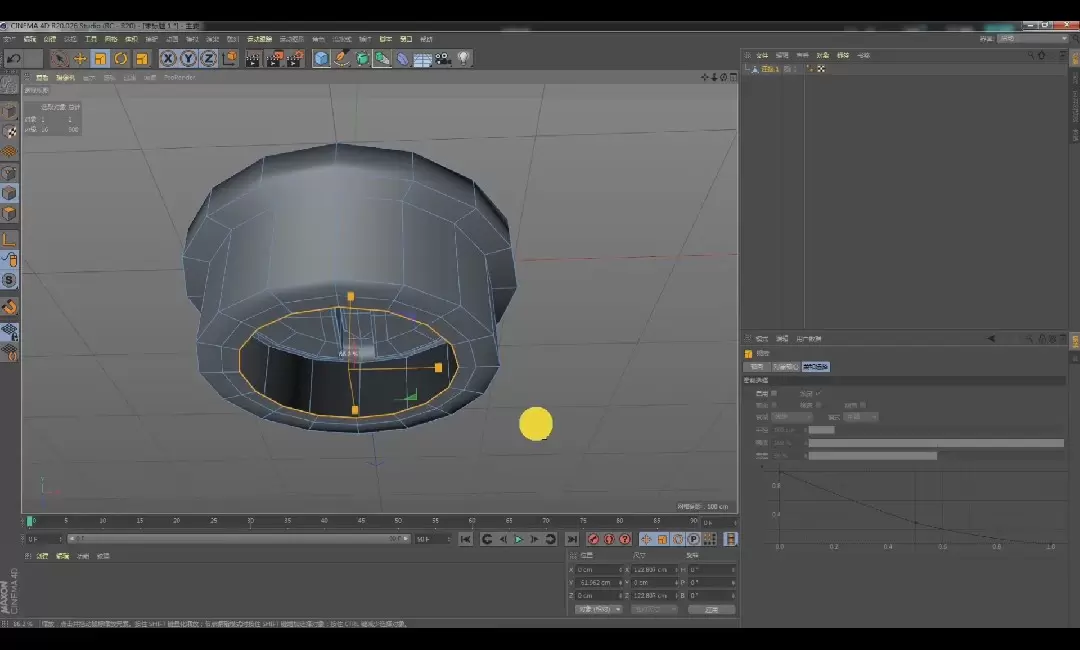Image resolution: width=1080 pixels, height=650 pixels.
Task: Click the Render View clapperboard icon
Action: [253, 59]
